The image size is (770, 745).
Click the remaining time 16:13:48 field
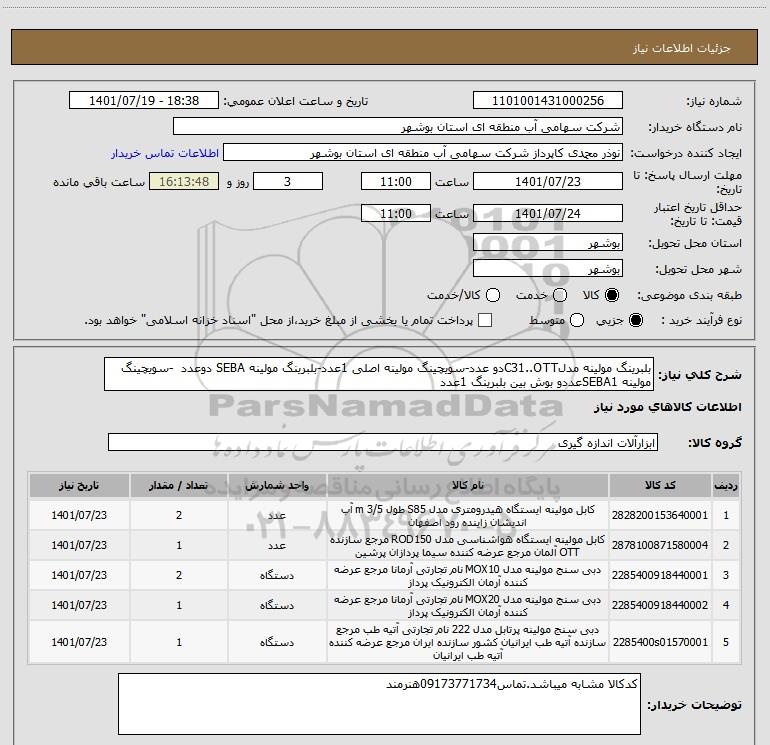click(184, 182)
